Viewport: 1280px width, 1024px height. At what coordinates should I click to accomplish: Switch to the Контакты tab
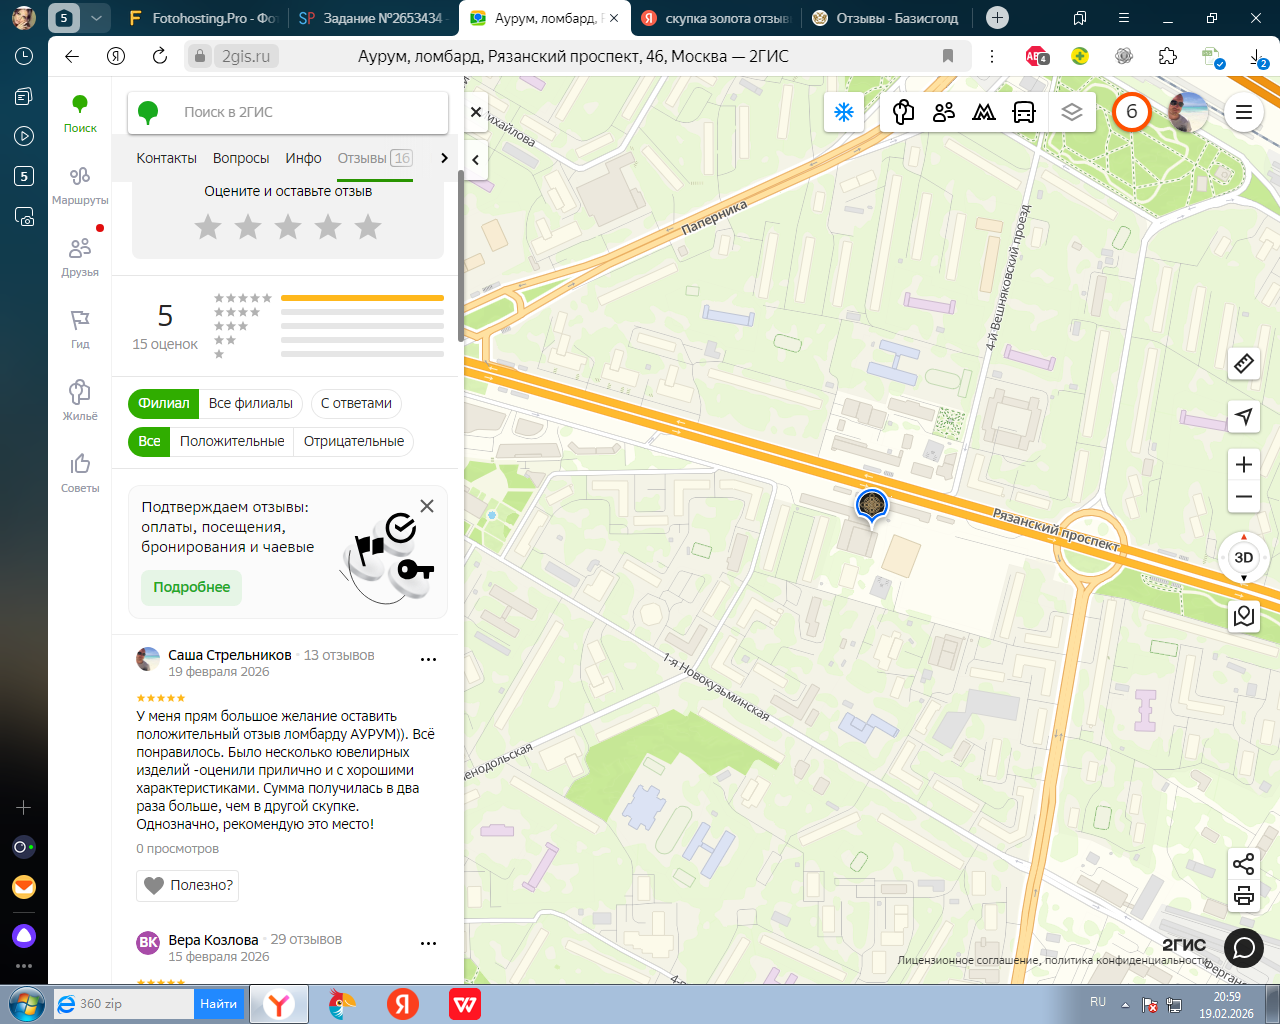pos(167,158)
